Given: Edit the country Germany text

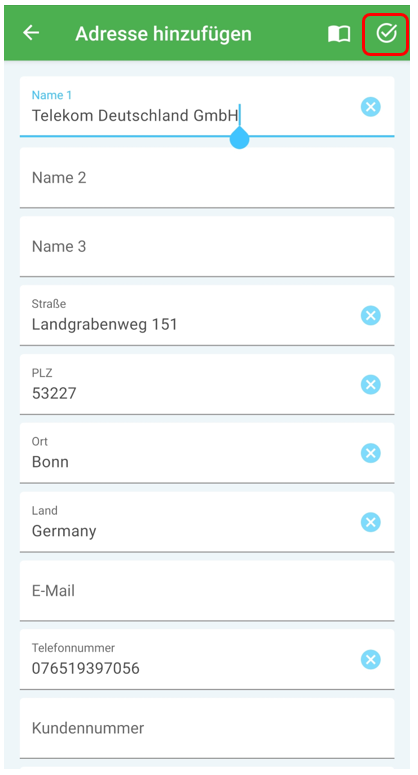Looking at the screenshot, I should coord(64,532).
